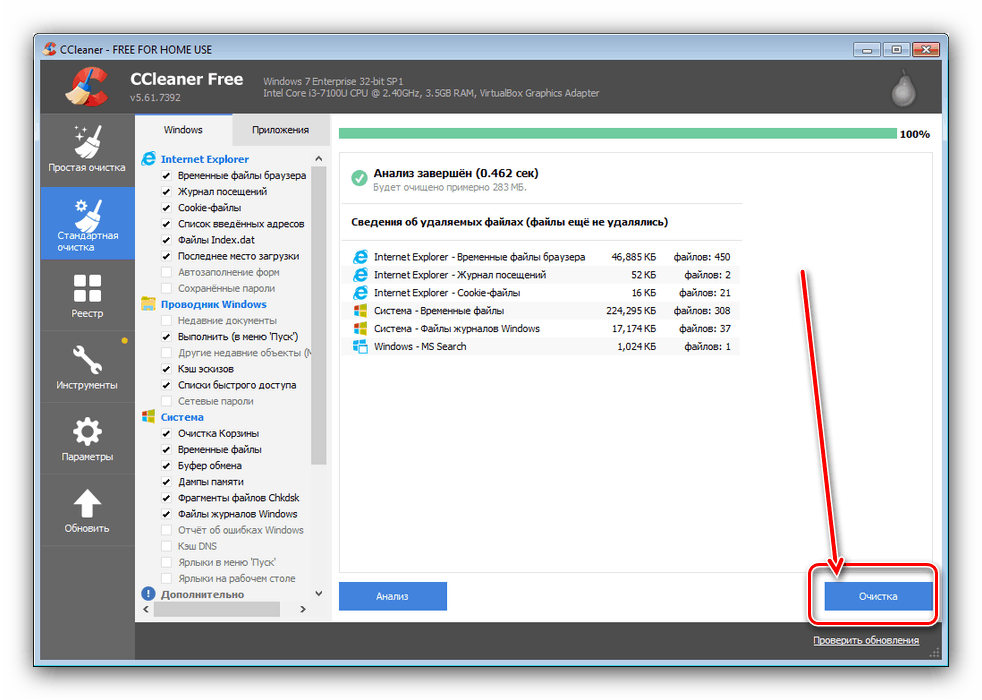Screen dimensions: 982x700
Task: Collapse Internet Explorer group chevron
Action: tap(319, 158)
